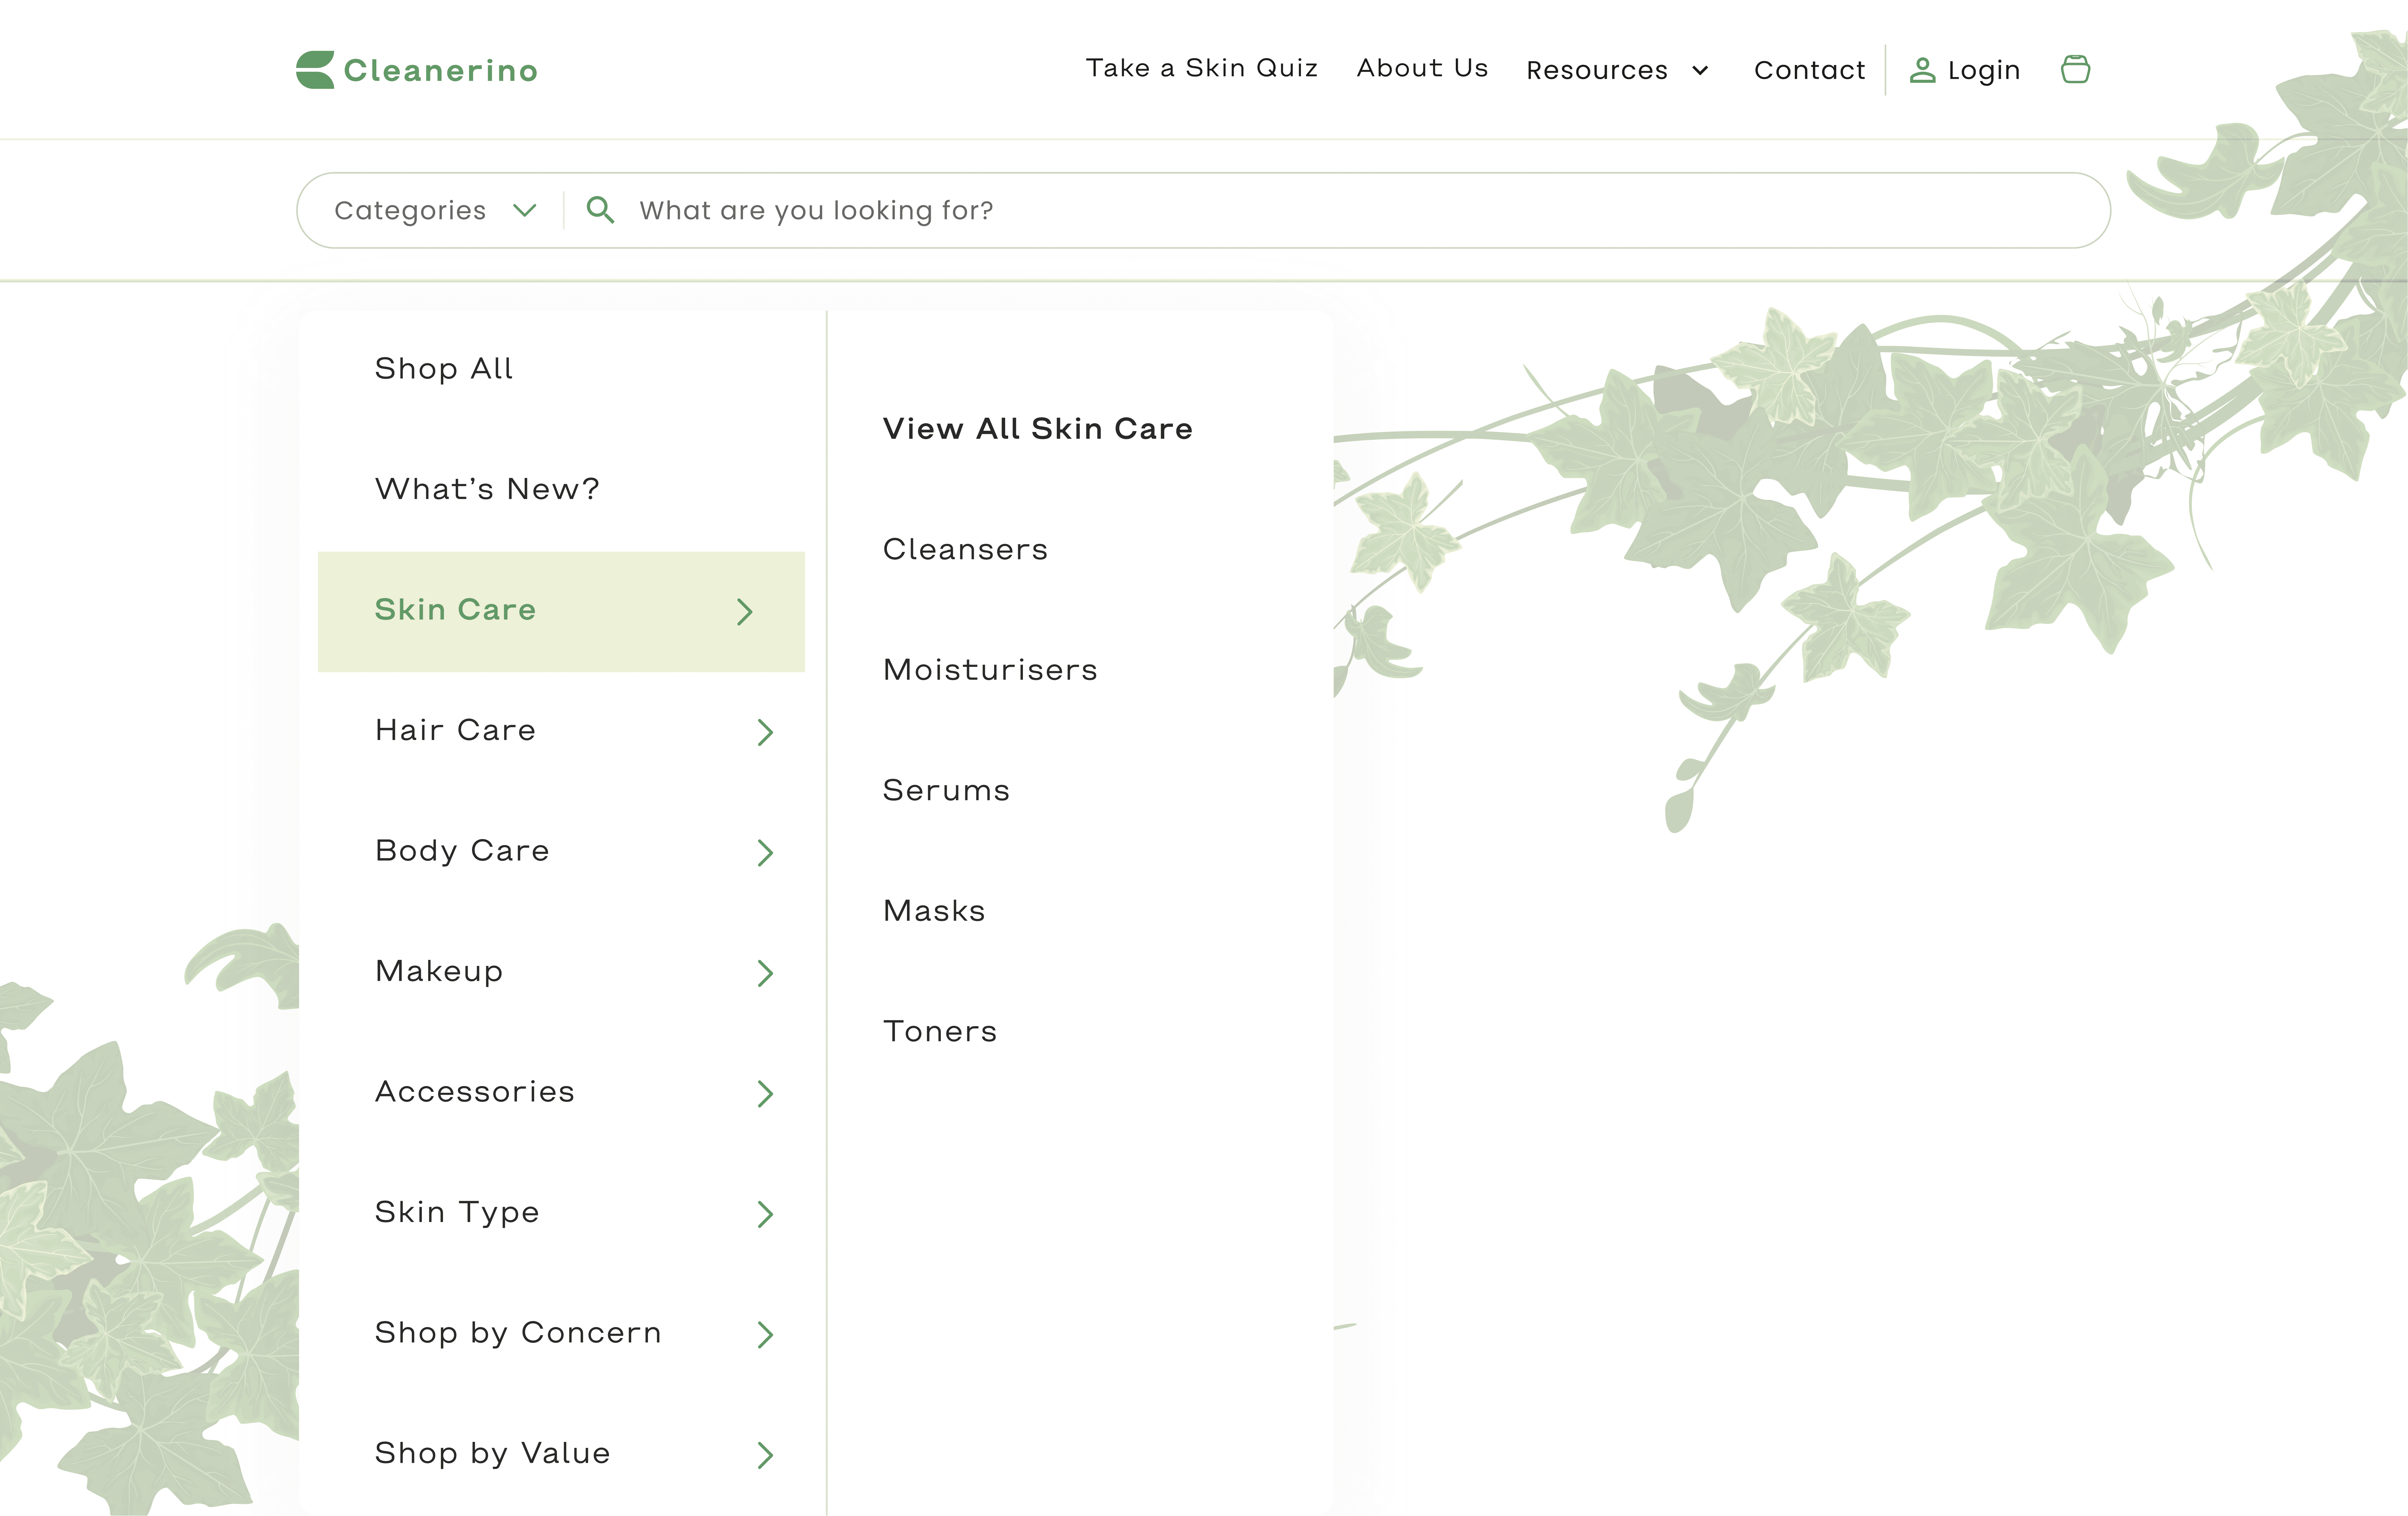Choose the Body Care category label
This screenshot has width=2408, height=1516.
(462, 851)
